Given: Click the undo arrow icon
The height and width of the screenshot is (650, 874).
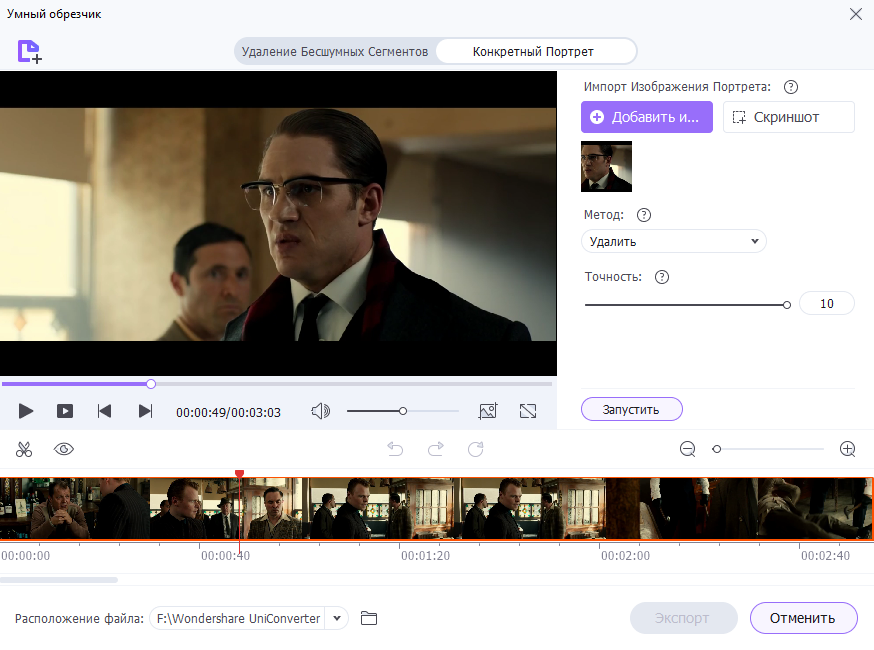Looking at the screenshot, I should (395, 449).
